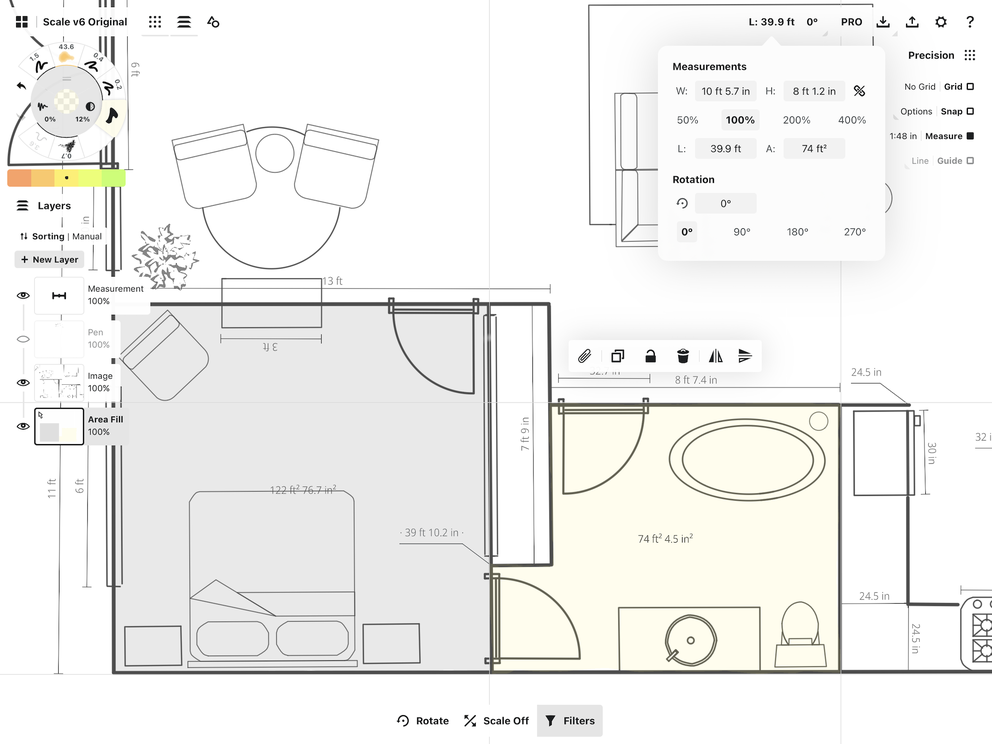Create a new layer with the New Layer button
Image resolution: width=992 pixels, height=744 pixels.
(x=48, y=259)
